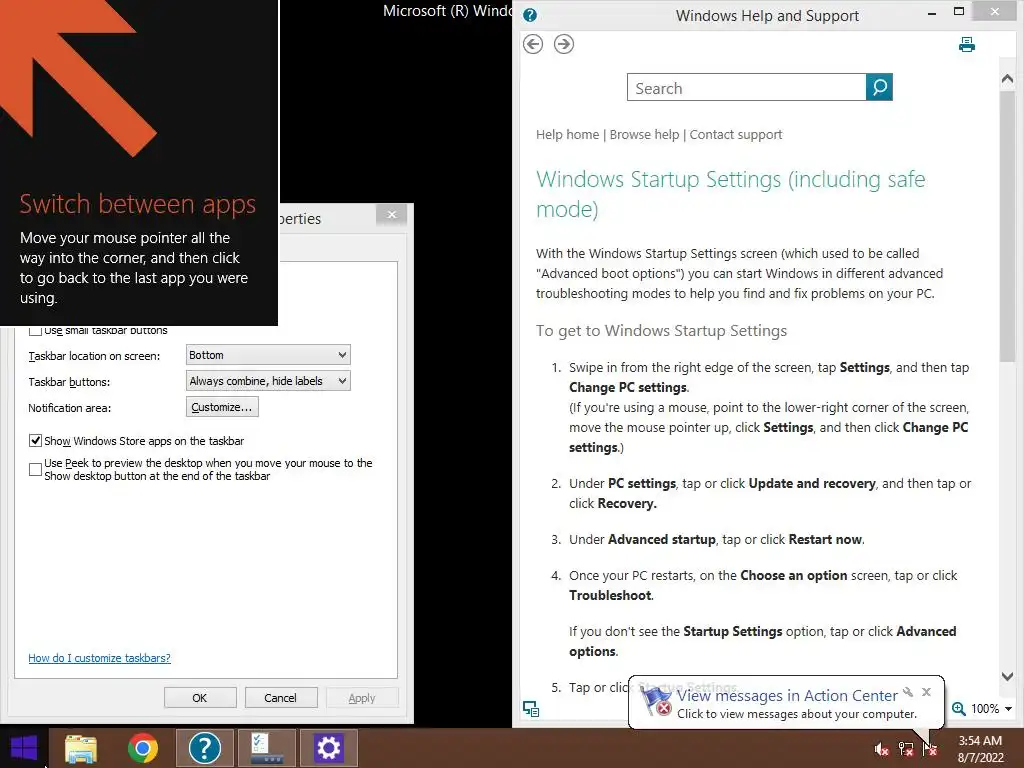The image size is (1024, 768).
Task: Click the Browse help link
Action: 644,135
